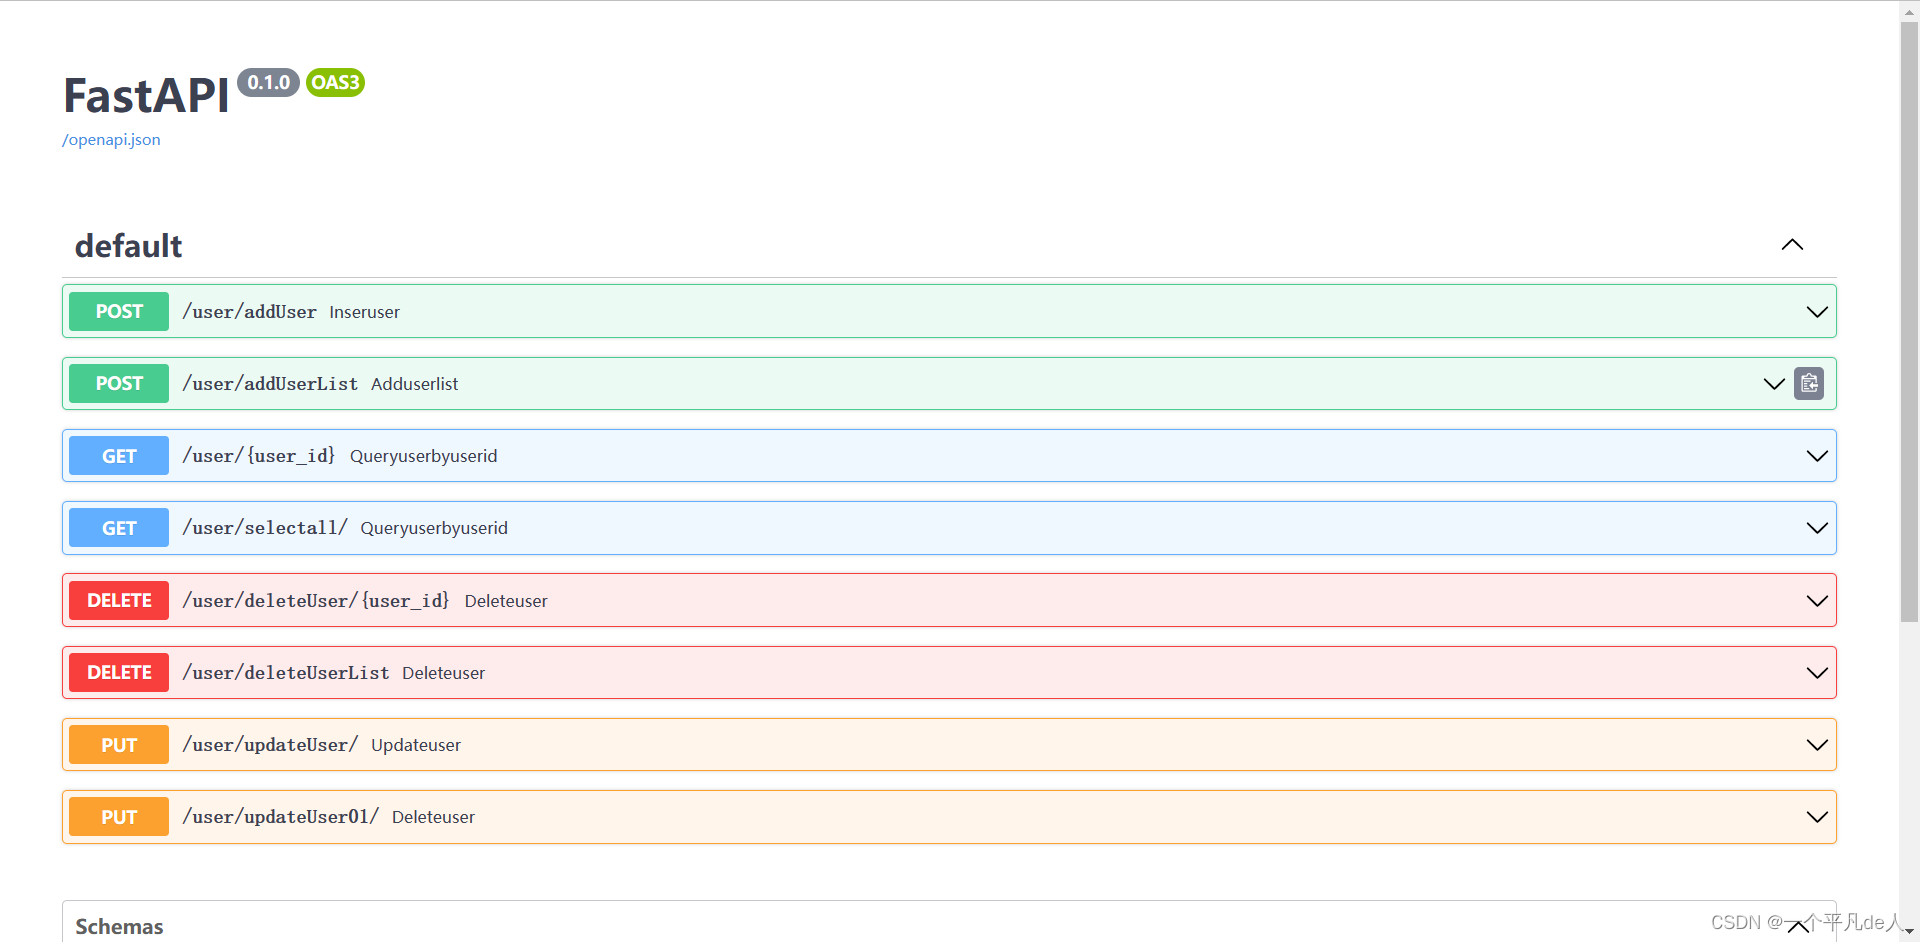Viewport: 1920px width, 942px height.
Task: Open the /user/{user_id} path text
Action: coord(259,456)
